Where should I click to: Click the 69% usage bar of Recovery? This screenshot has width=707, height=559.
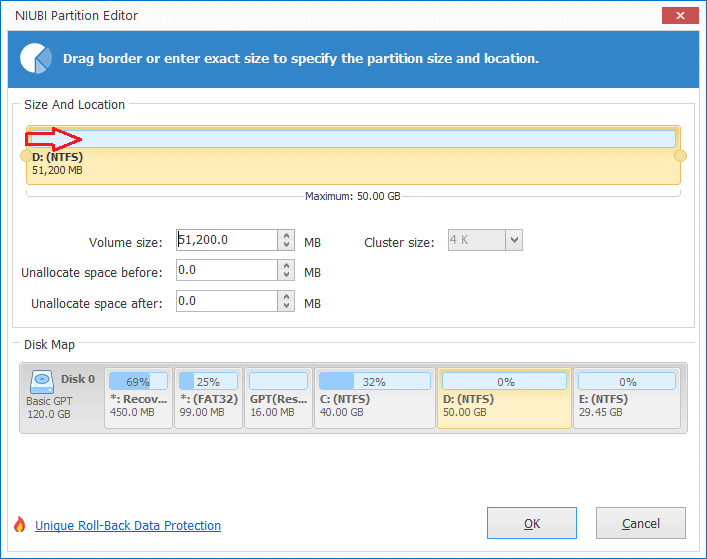point(138,381)
